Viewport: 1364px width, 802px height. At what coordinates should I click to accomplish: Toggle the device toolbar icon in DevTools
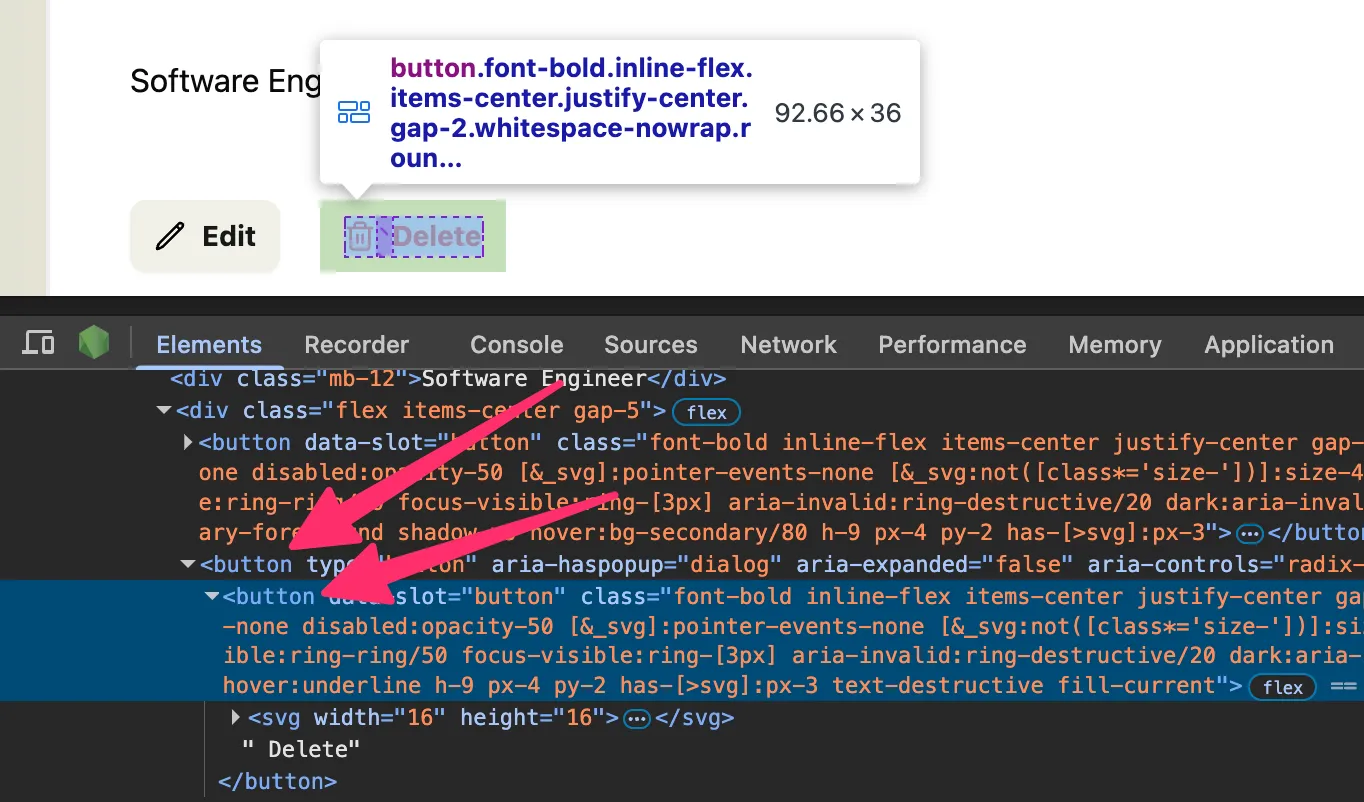(x=38, y=344)
